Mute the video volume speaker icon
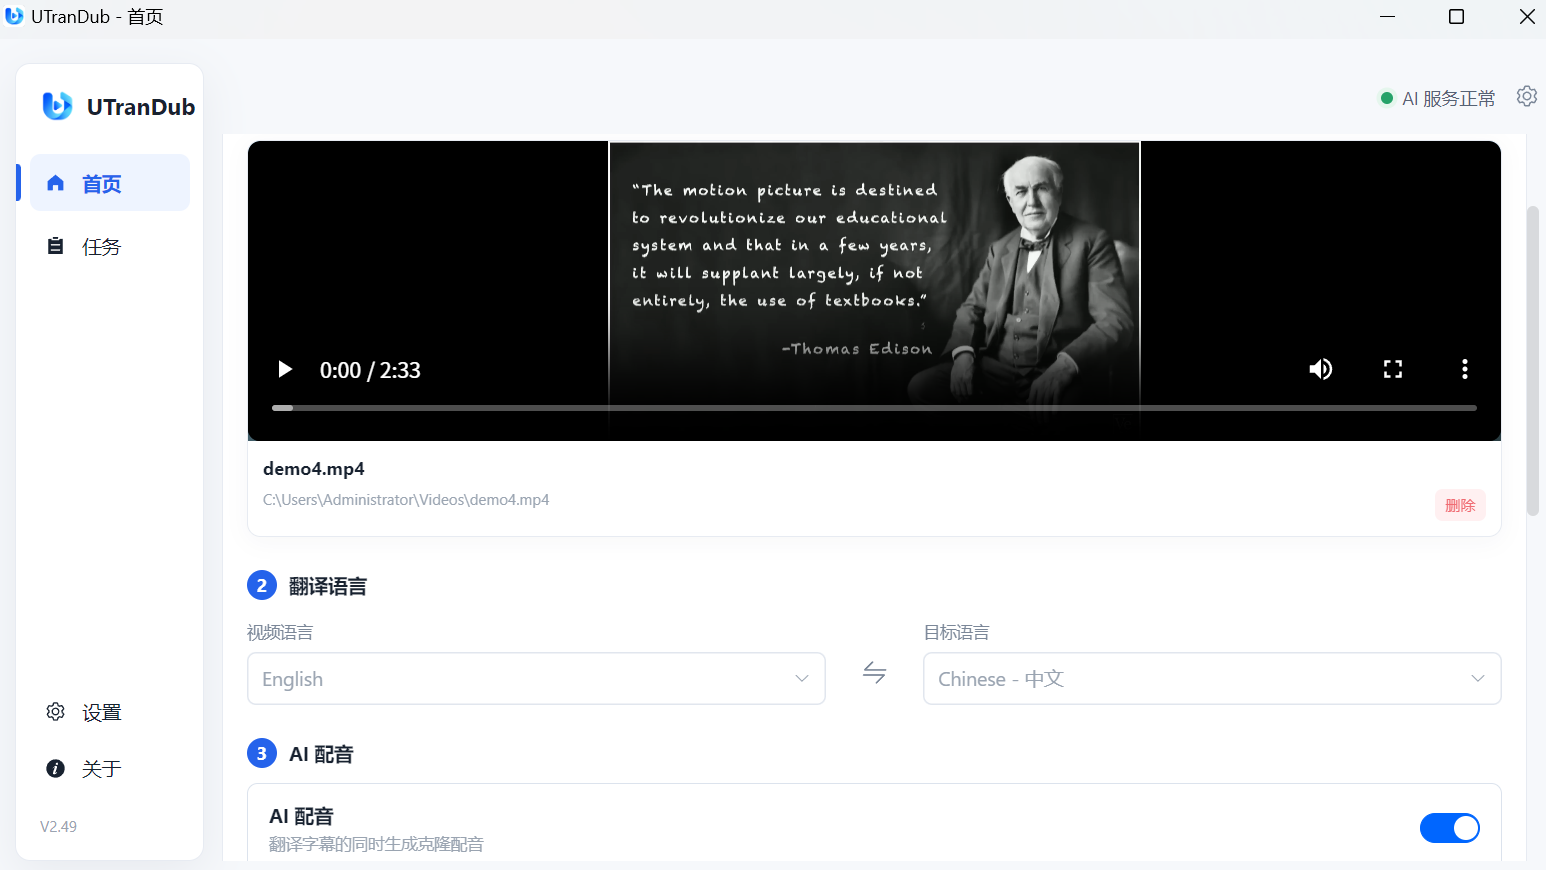The height and width of the screenshot is (870, 1546). (x=1321, y=369)
